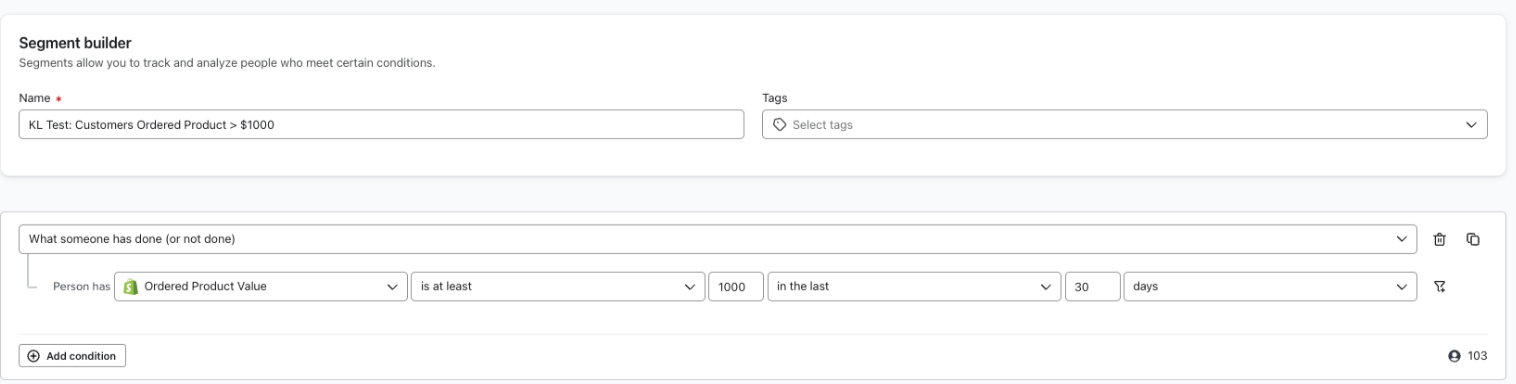
Task: Click the 103 member count number
Action: (1477, 356)
